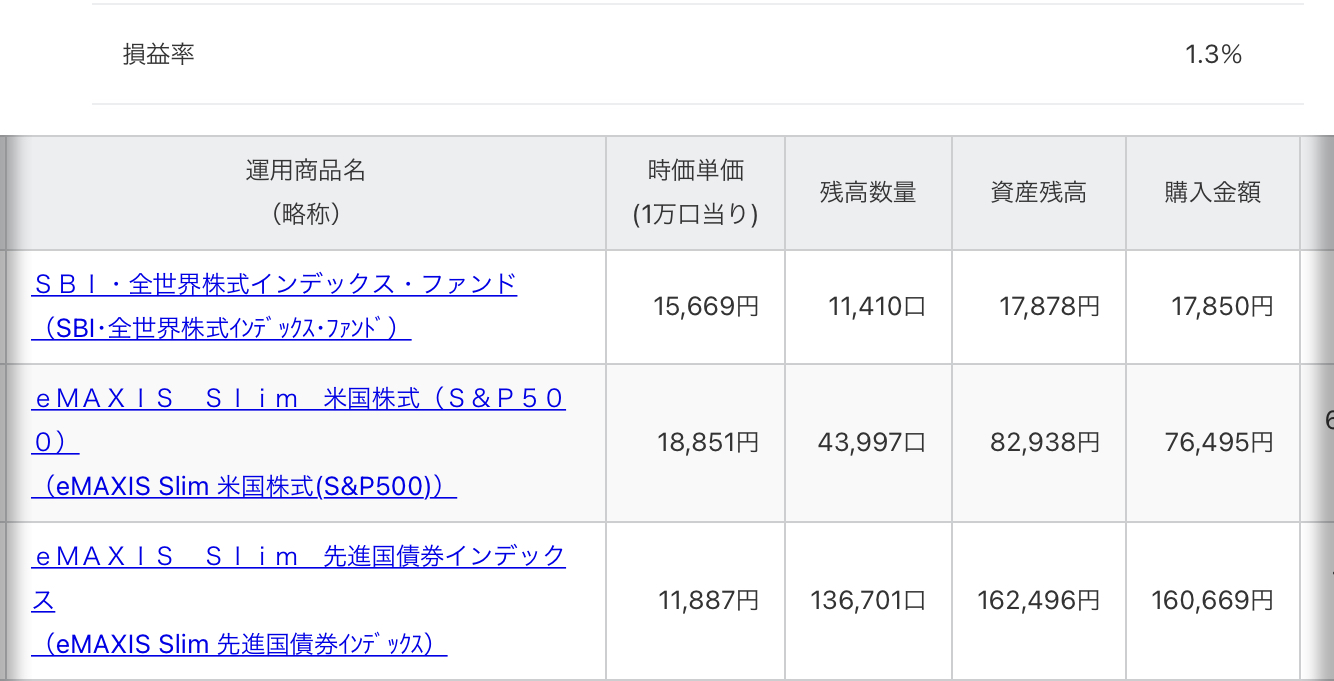Select the 15,669円 unit price cell

[696, 307]
